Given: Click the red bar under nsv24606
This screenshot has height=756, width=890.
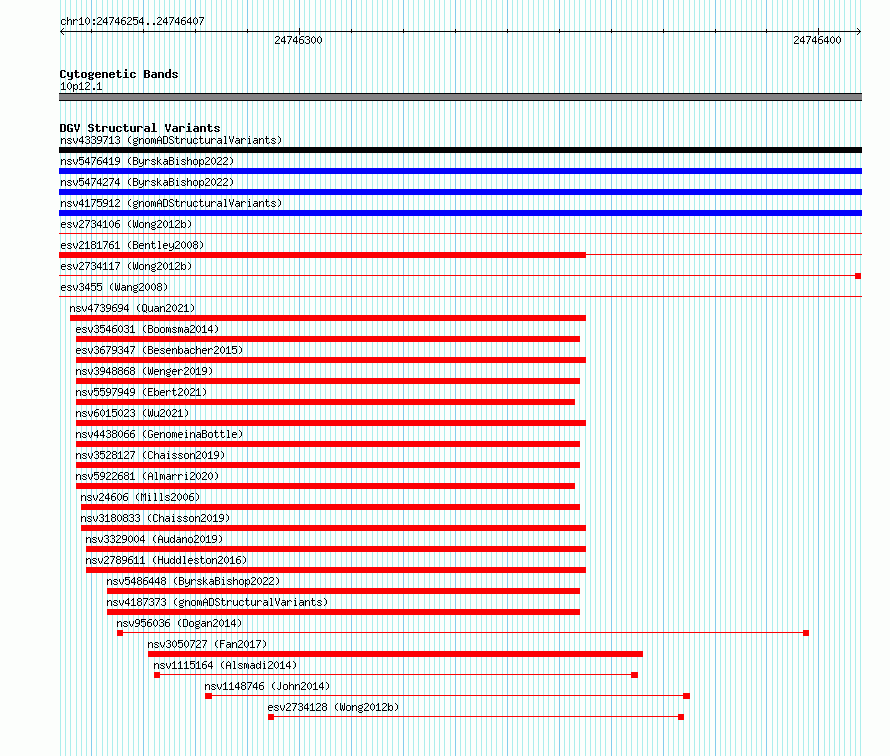Looking at the screenshot, I should (330, 507).
